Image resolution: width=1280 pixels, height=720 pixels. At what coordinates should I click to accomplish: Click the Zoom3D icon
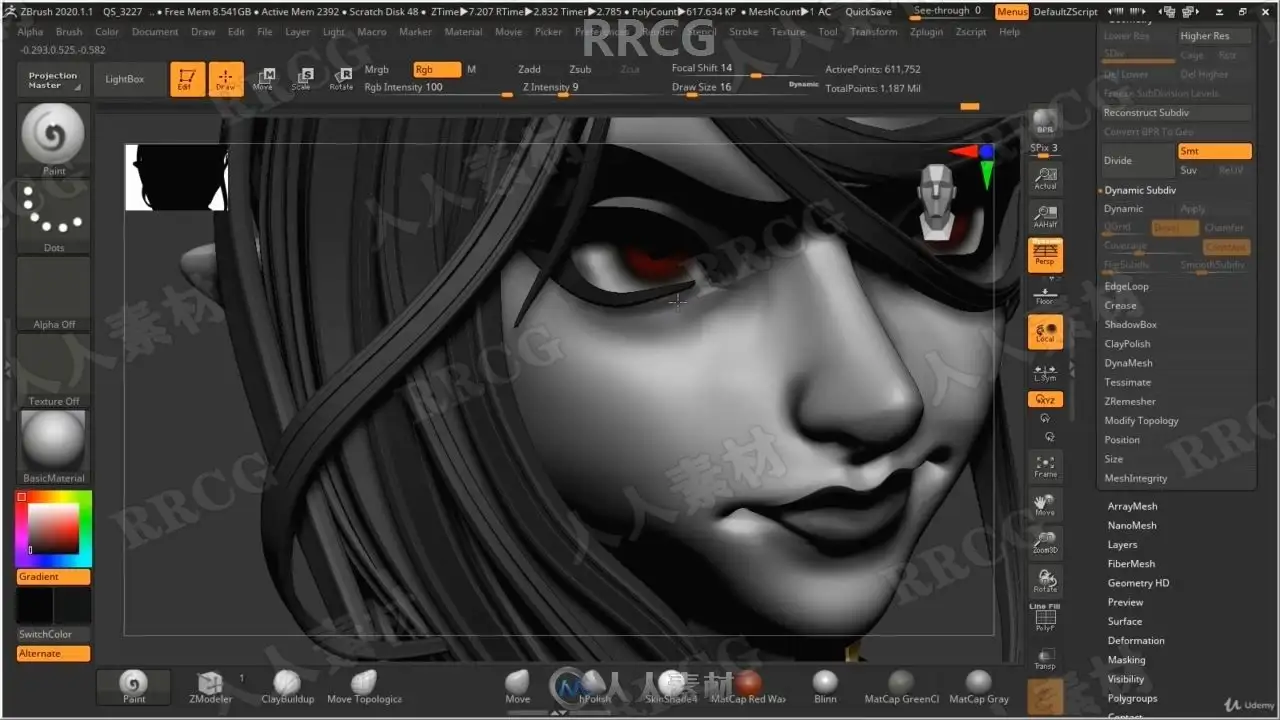pos(1045,543)
